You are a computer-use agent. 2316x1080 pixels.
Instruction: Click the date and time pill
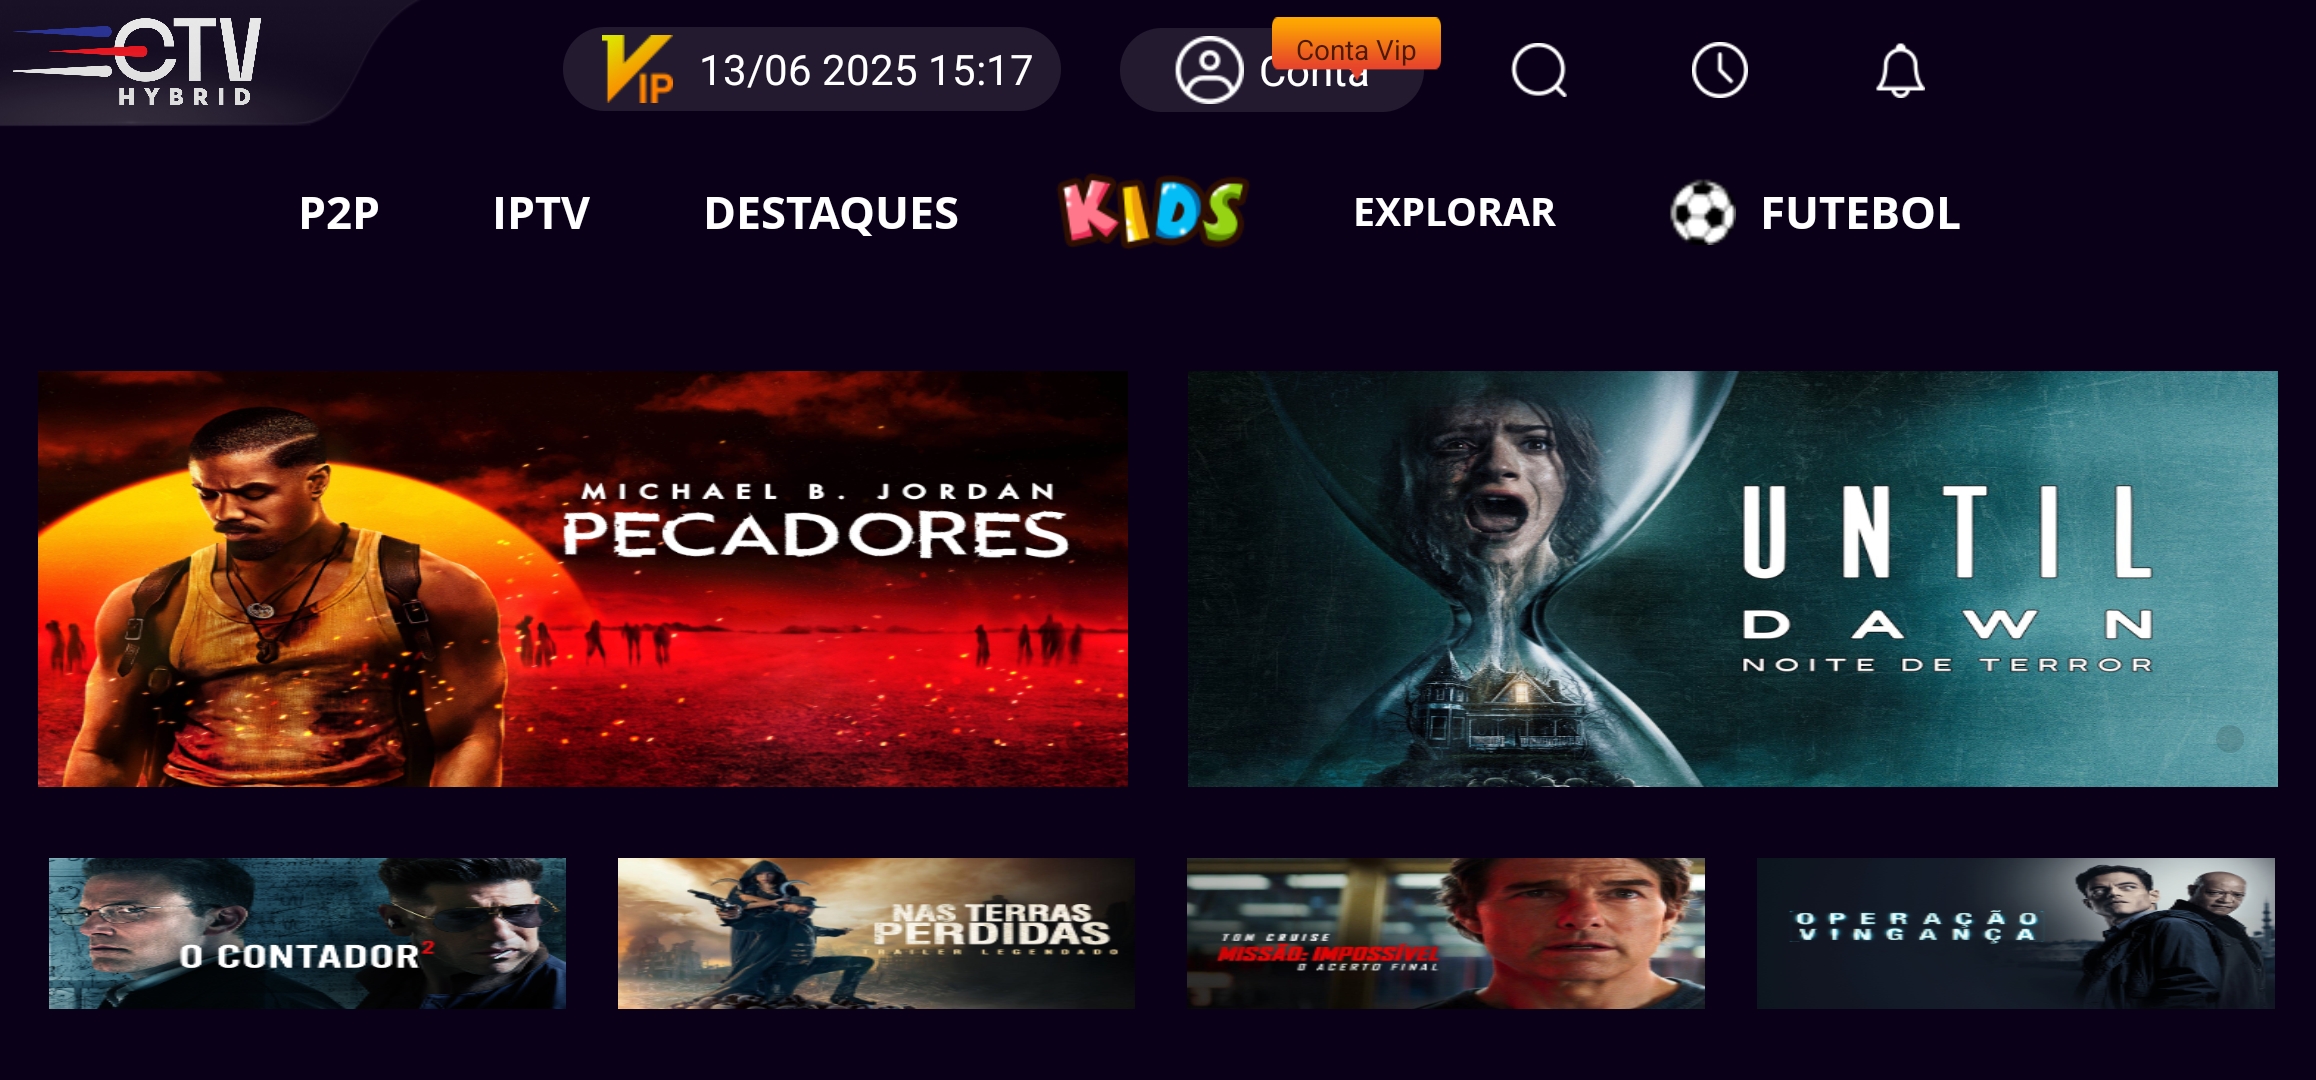pyautogui.click(x=812, y=69)
